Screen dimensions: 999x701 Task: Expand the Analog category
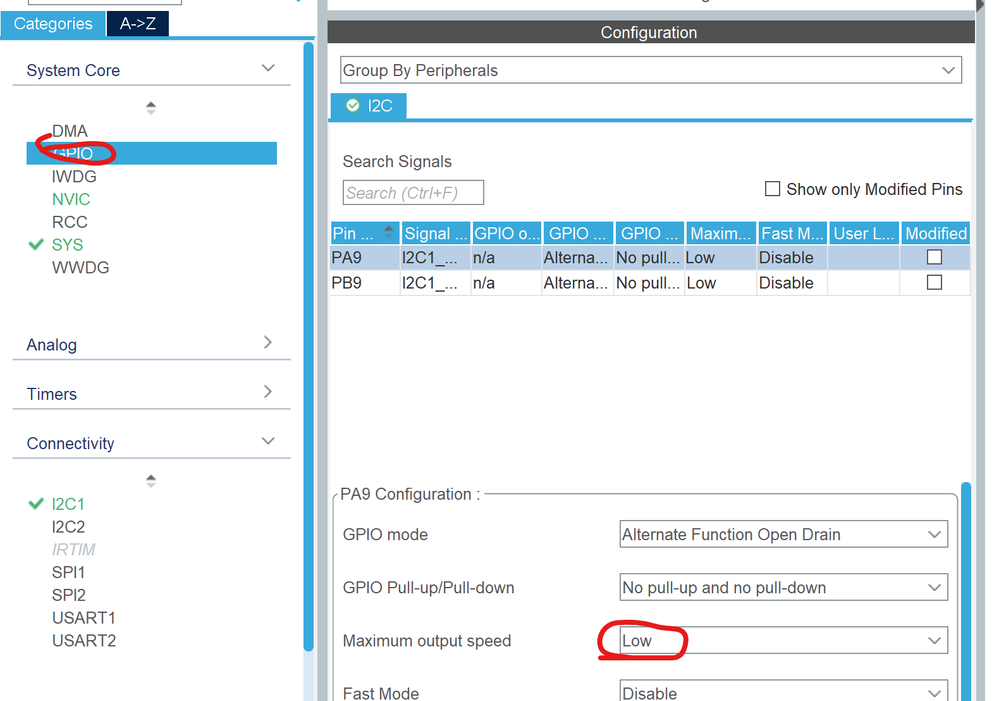[x=268, y=342]
